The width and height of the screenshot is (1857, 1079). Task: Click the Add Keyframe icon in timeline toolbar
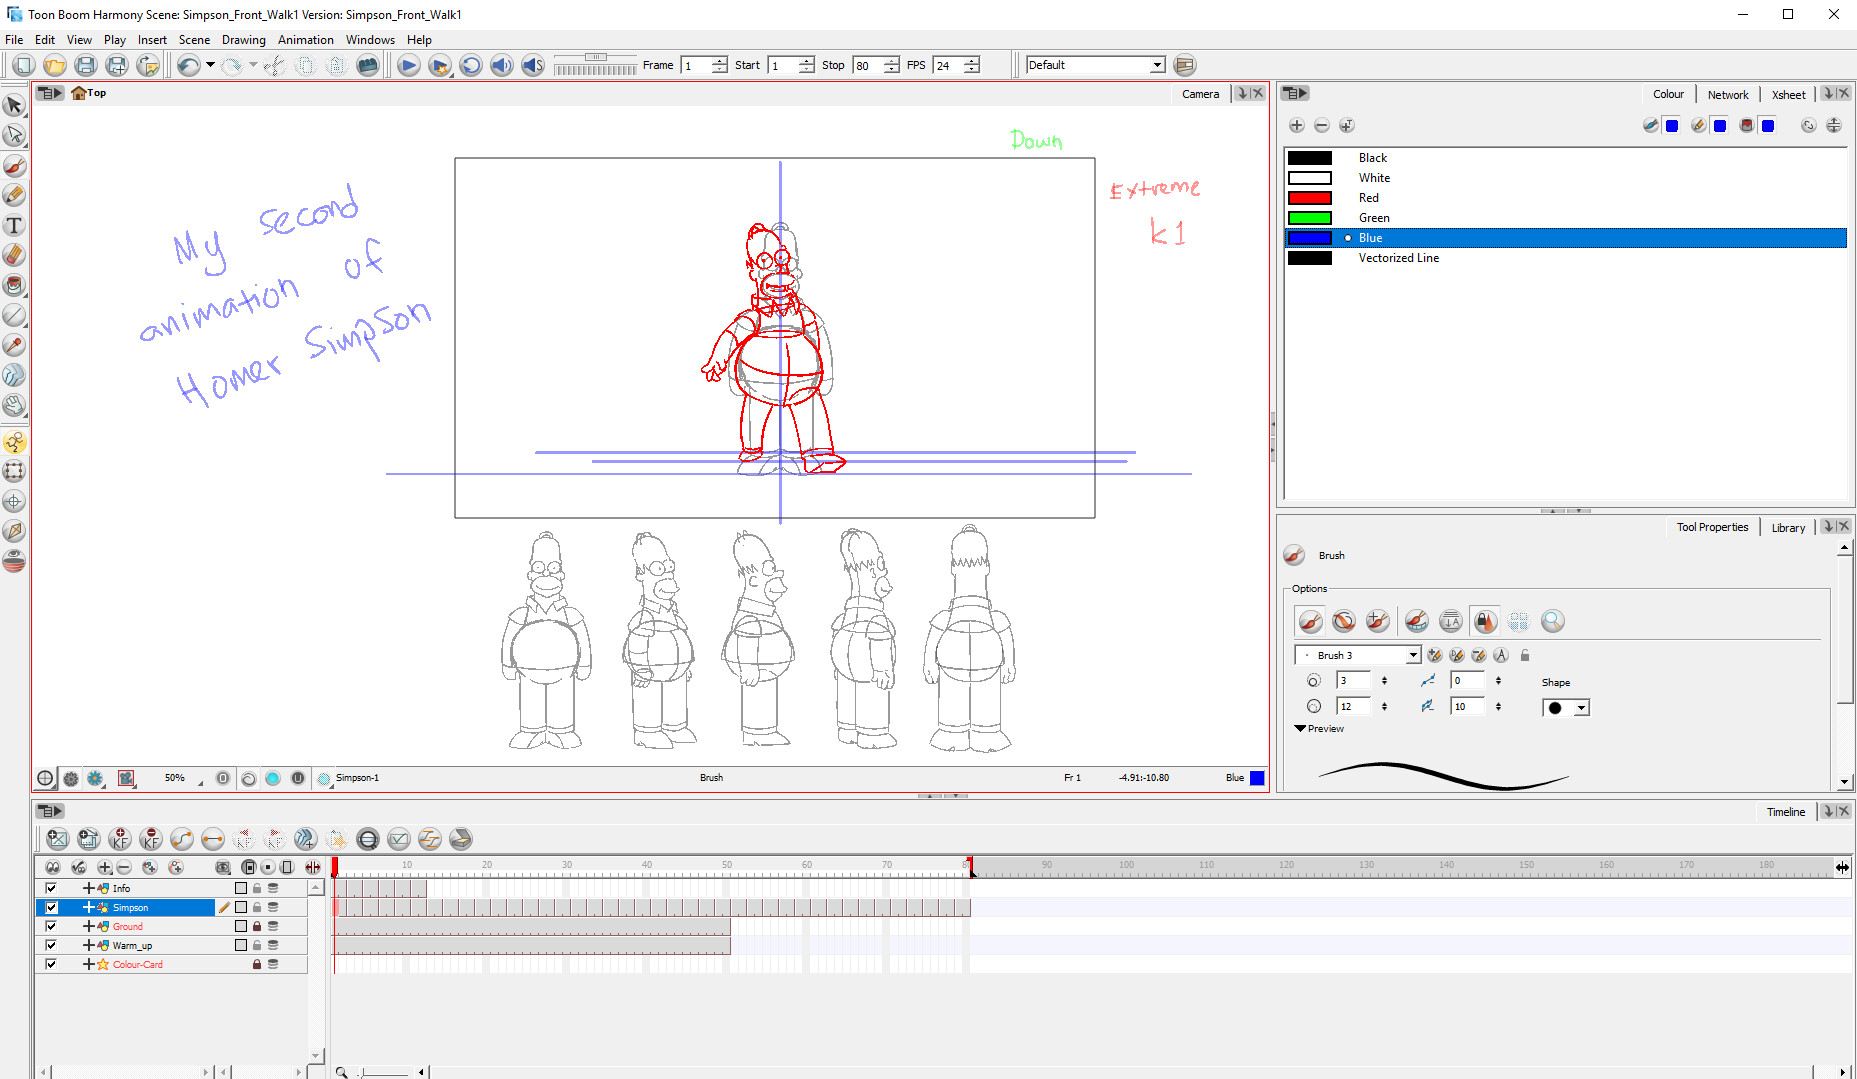(120, 839)
